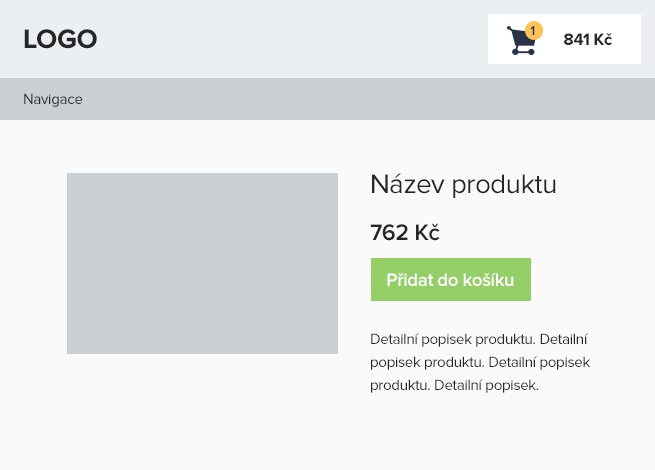Click the word produktu in product title
655x470 pixels.
point(504,185)
